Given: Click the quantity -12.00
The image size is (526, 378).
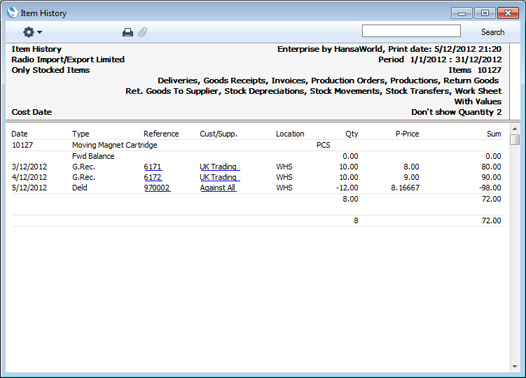Looking at the screenshot, I should click(x=347, y=188).
